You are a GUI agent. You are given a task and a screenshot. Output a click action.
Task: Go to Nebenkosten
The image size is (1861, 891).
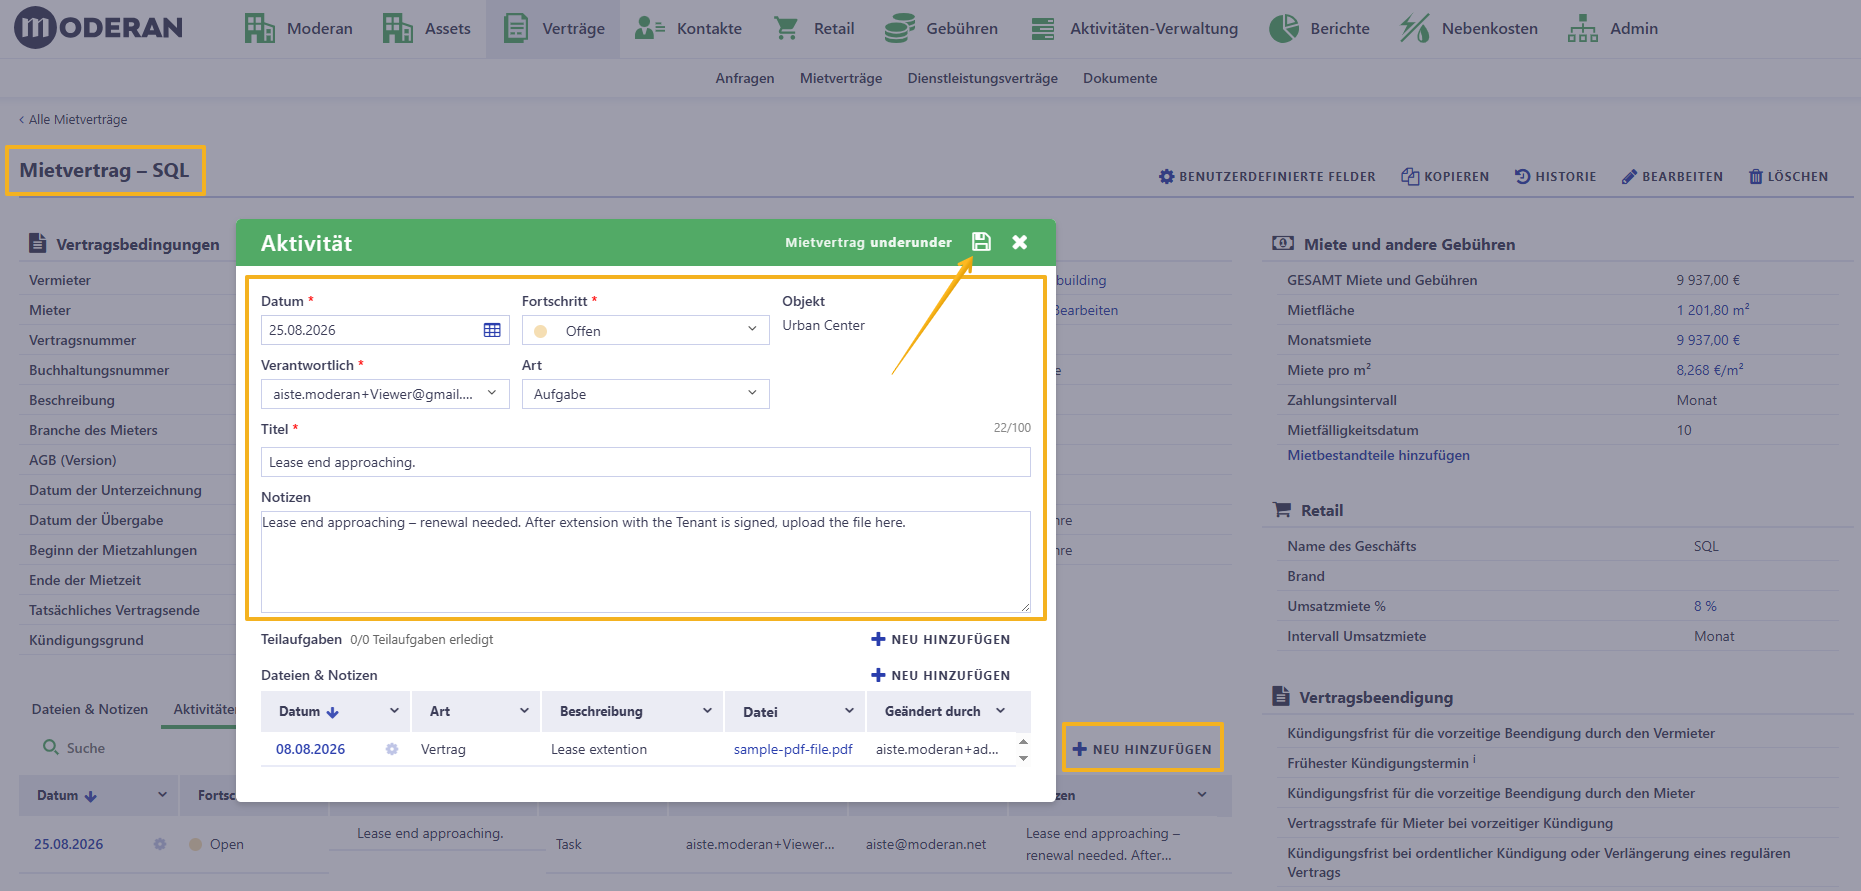tap(1469, 28)
